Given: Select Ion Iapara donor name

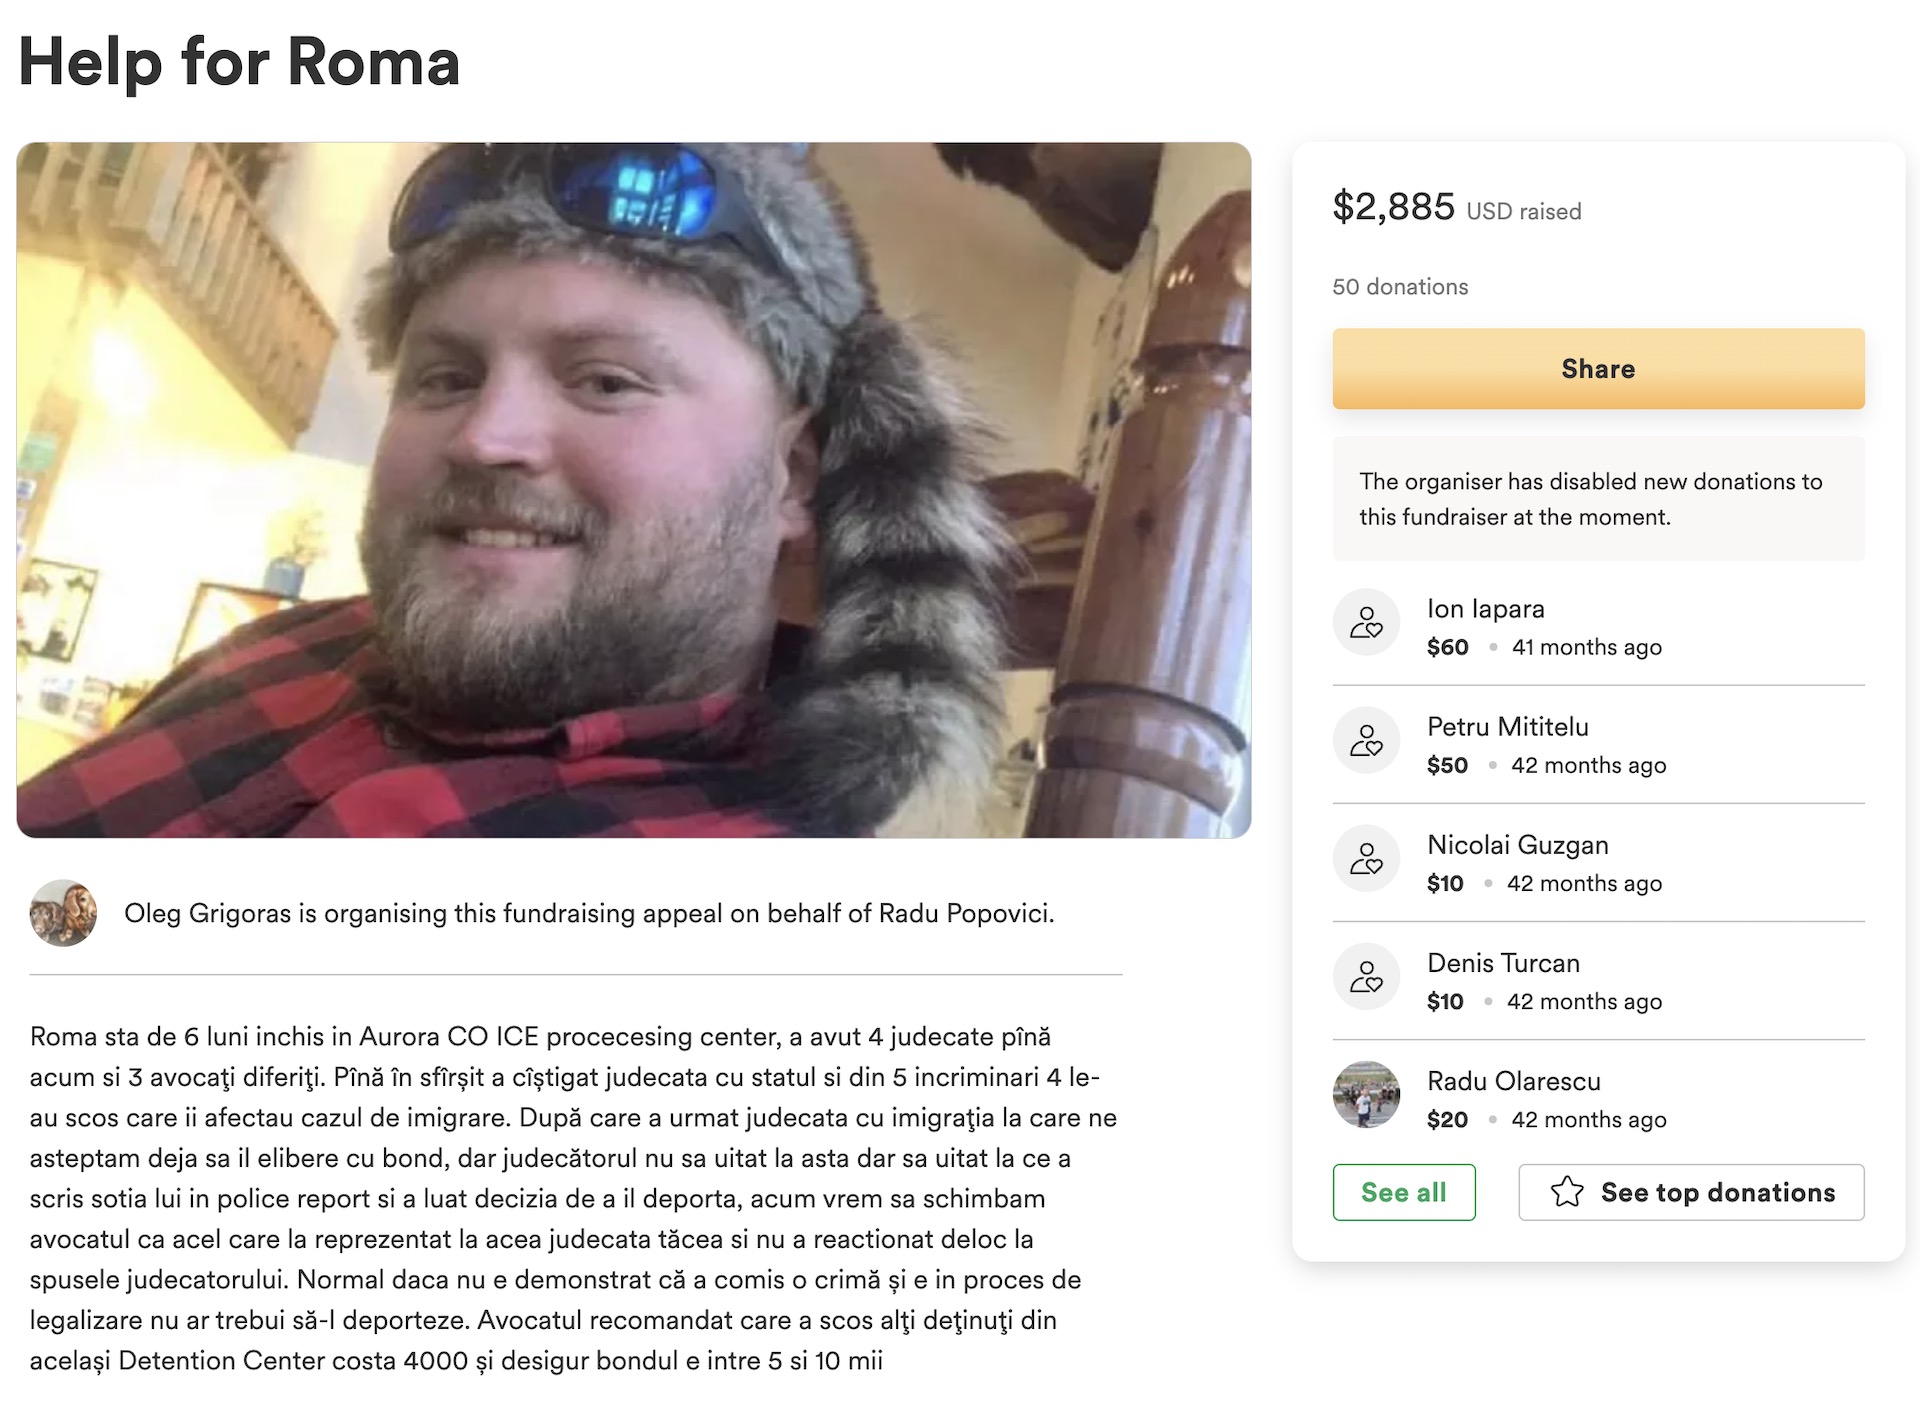Looking at the screenshot, I should [1485, 609].
